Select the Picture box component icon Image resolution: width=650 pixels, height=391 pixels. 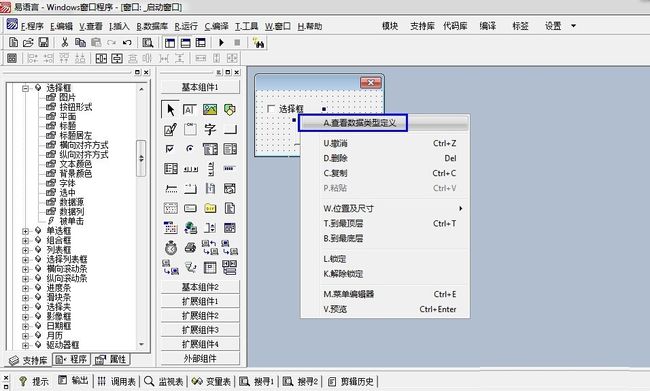click(210, 109)
